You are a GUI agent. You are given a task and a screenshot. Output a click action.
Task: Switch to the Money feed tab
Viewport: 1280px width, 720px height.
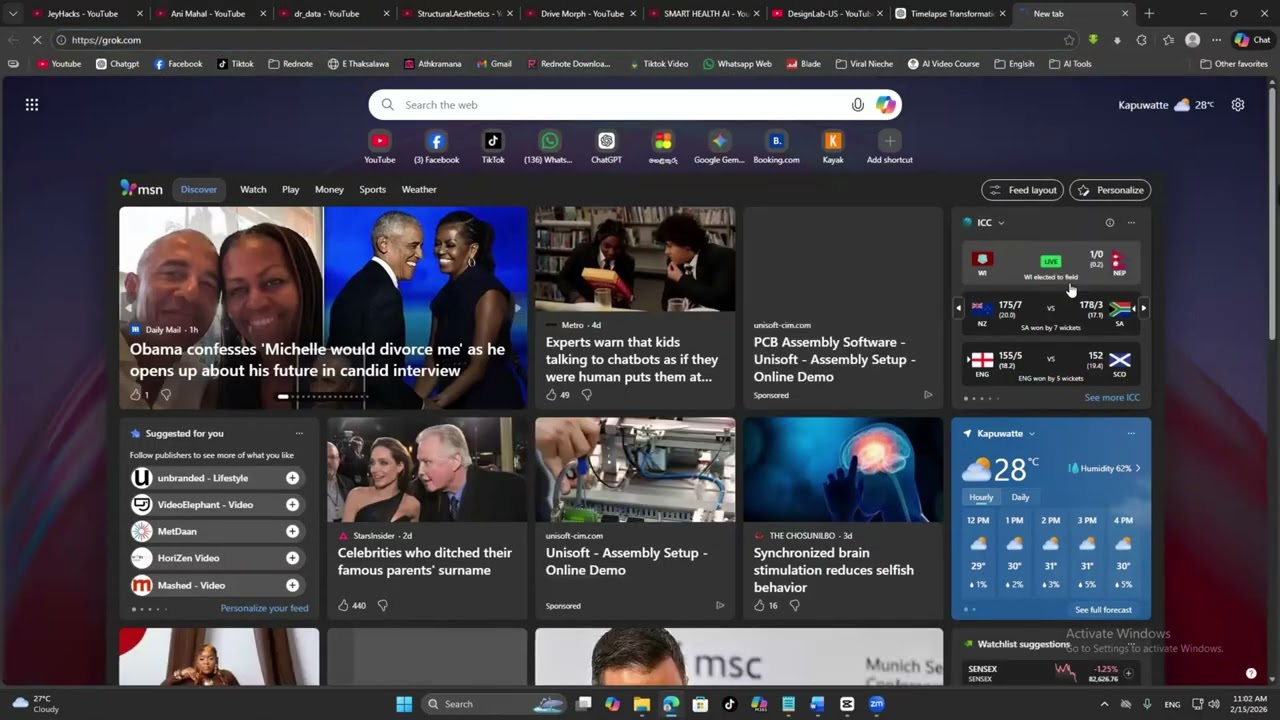(329, 189)
